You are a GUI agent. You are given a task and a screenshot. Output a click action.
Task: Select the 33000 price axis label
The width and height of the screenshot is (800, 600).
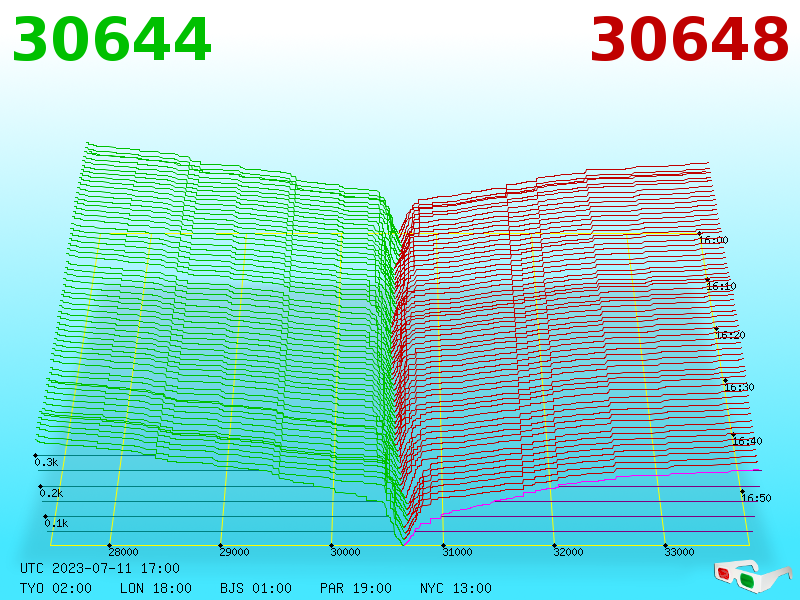click(680, 552)
